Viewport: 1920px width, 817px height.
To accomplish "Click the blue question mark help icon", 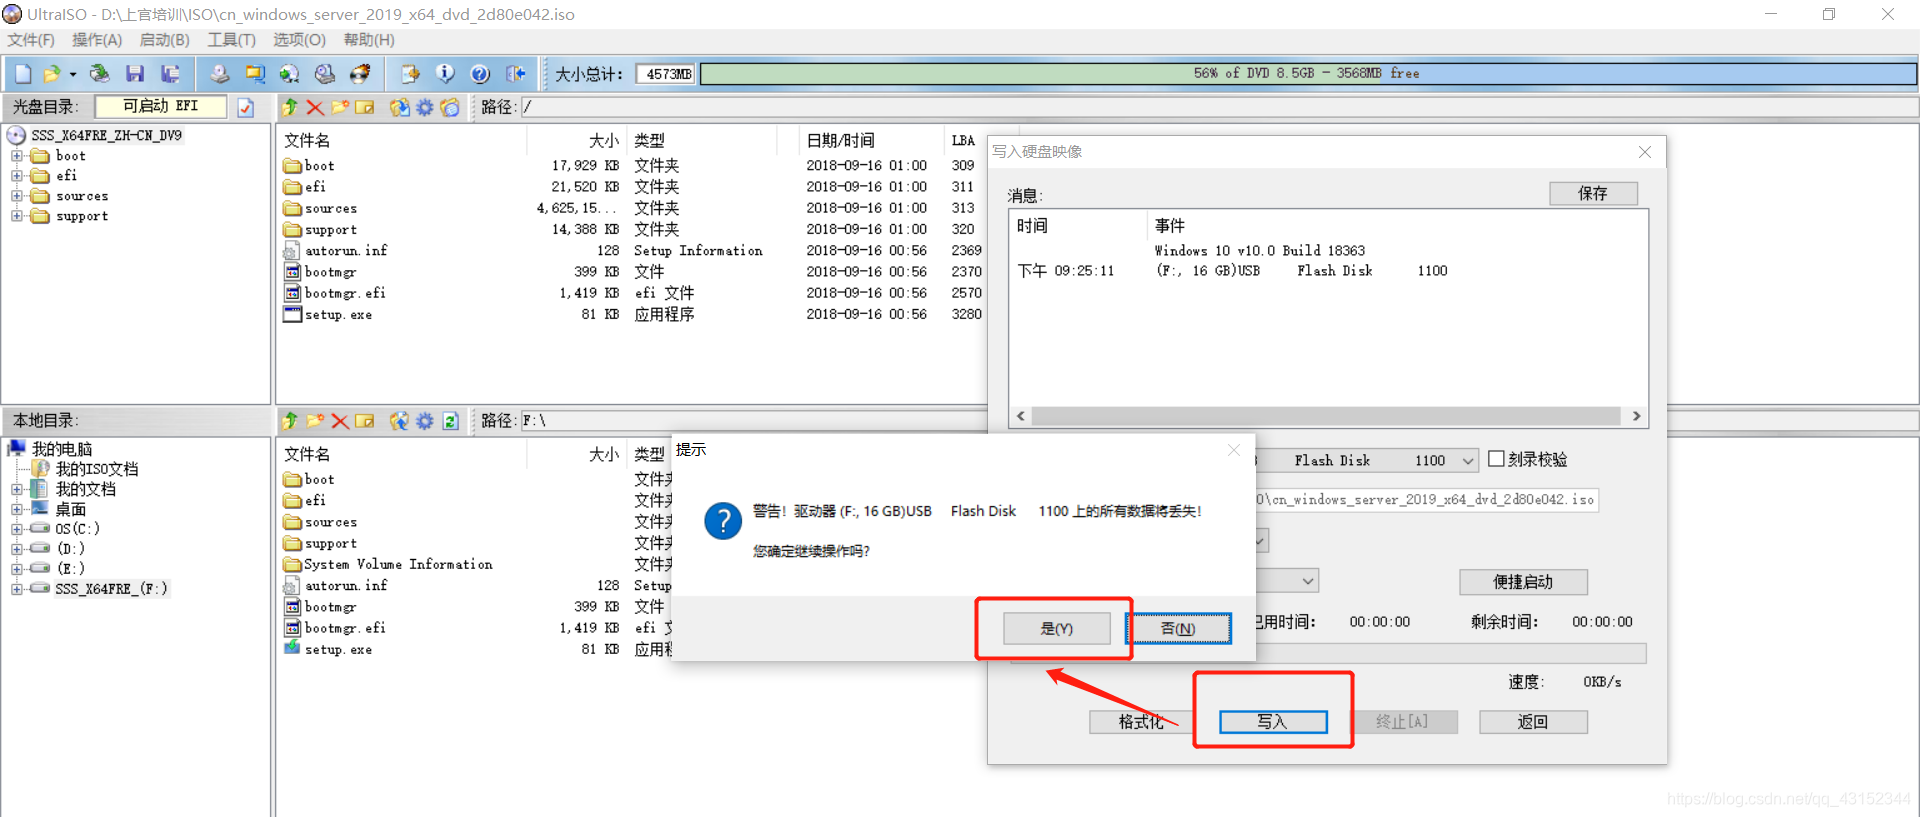I will click(480, 74).
